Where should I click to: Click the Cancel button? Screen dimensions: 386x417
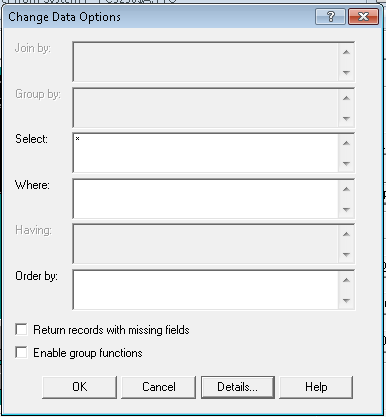159,387
